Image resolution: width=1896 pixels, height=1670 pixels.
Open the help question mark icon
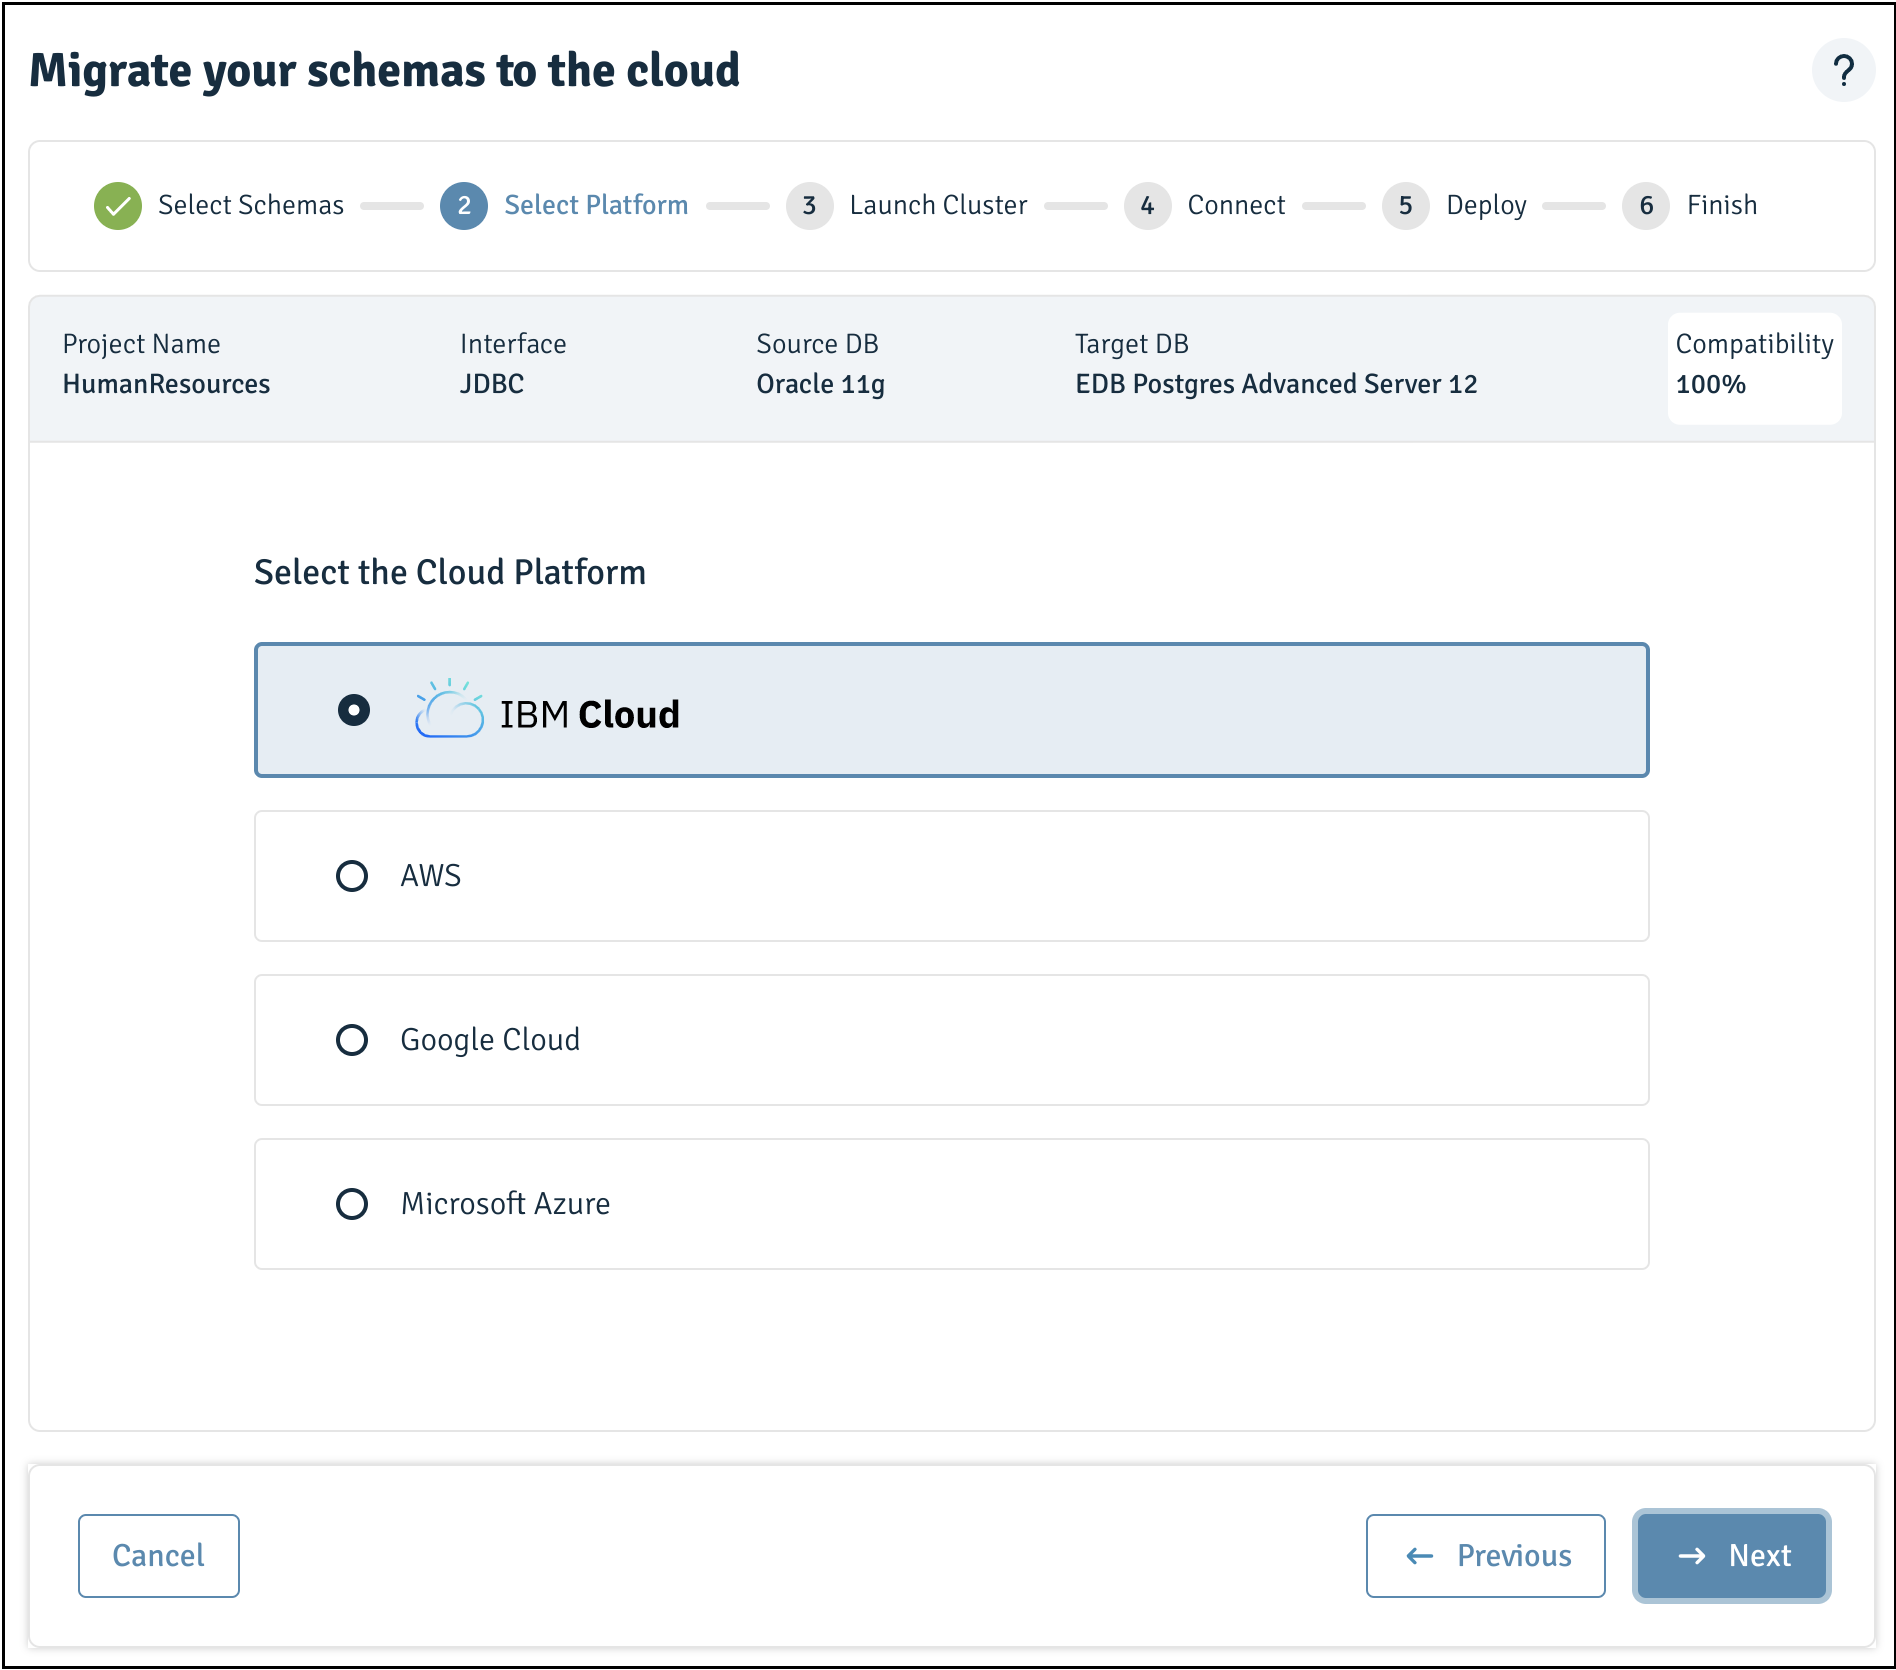click(1843, 71)
